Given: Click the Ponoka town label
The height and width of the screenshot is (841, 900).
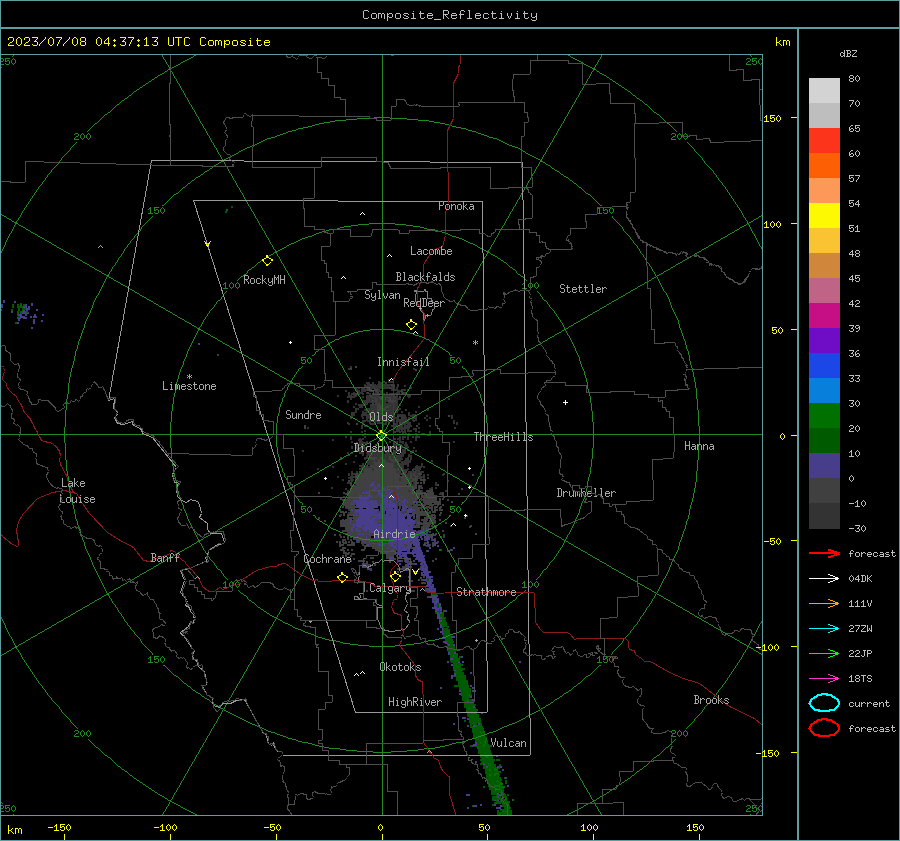Looking at the screenshot, I should pos(456,206).
